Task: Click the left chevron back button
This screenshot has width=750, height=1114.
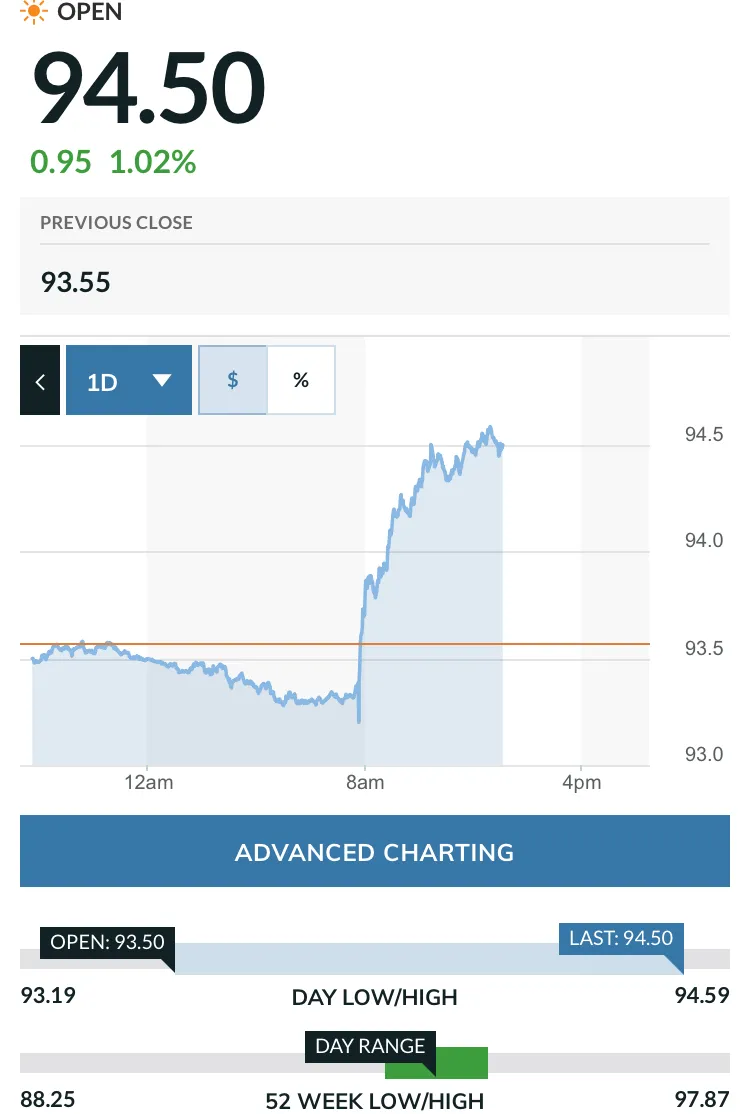Action: point(40,380)
